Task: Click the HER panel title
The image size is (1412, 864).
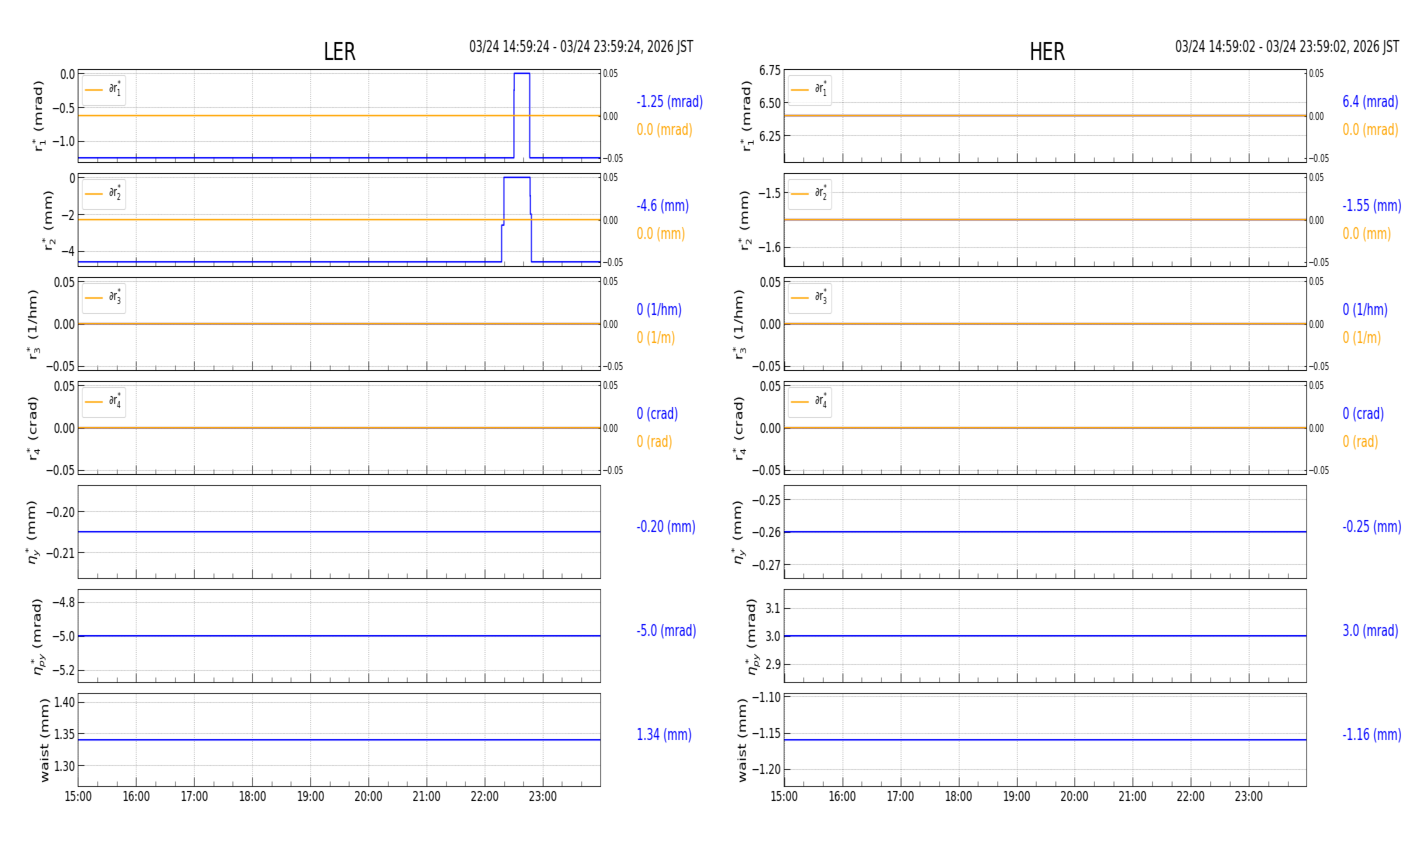Action: tap(1046, 52)
